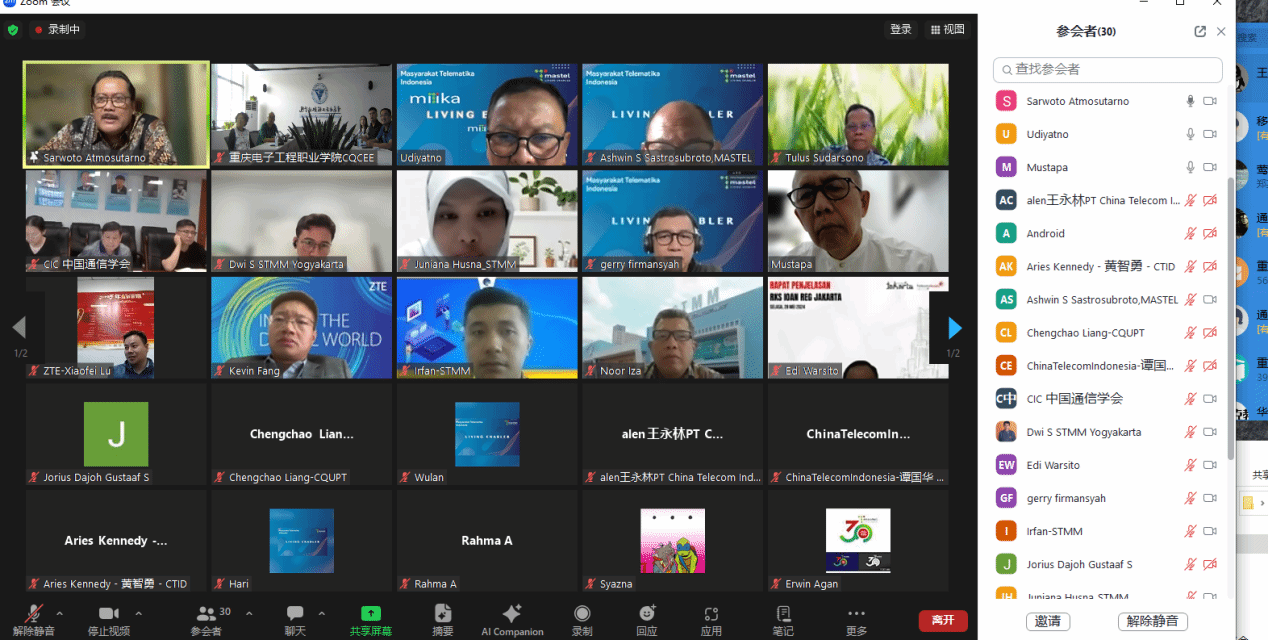This screenshot has height=640, width=1268.
Task: Toggle participants (参会者) panel from toolbar
Action: (x=206, y=614)
